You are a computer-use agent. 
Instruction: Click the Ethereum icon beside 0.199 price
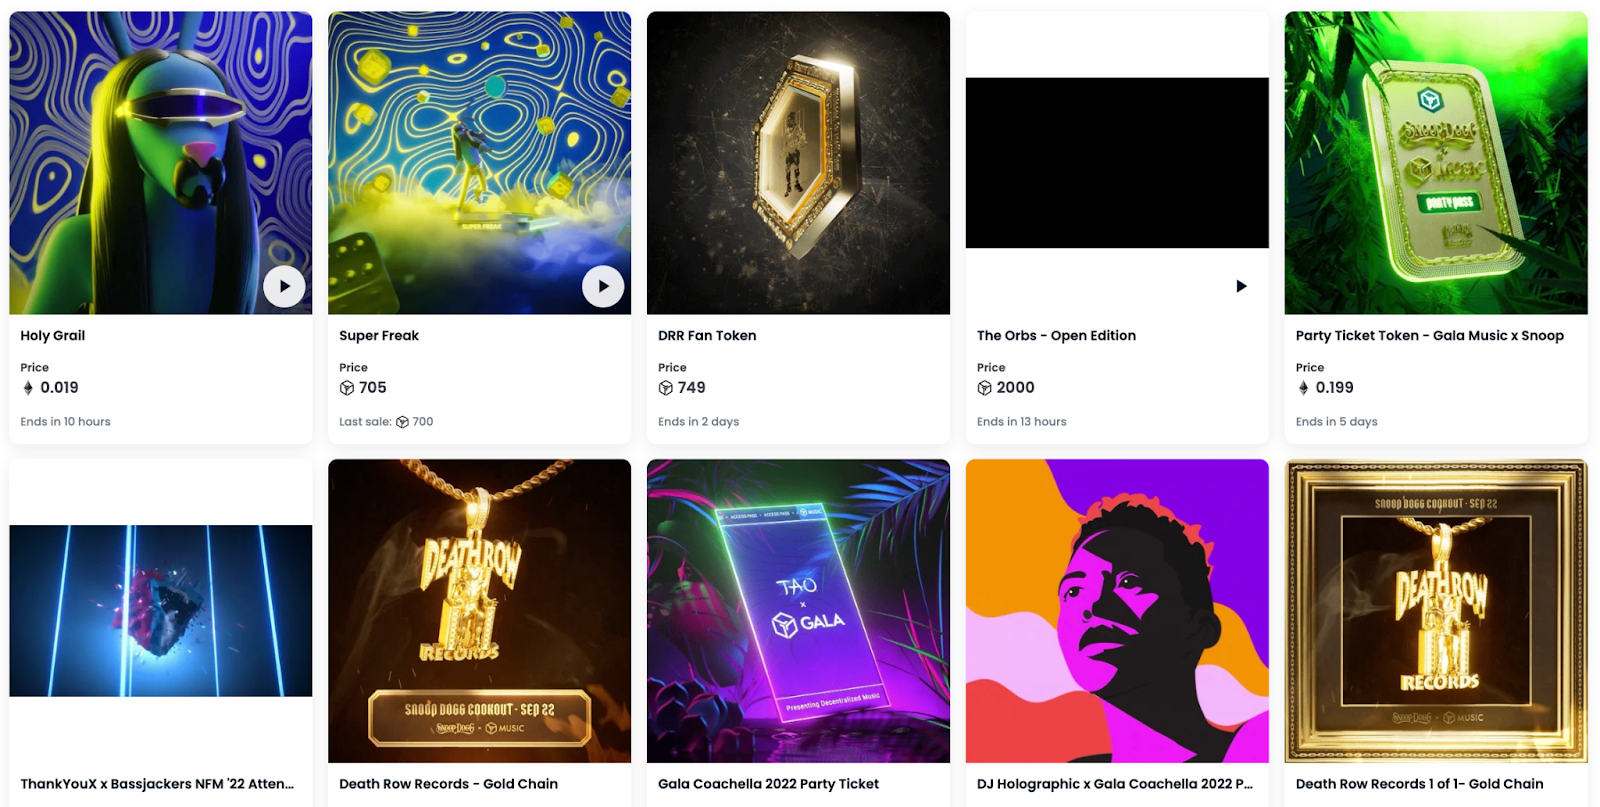tap(1303, 388)
